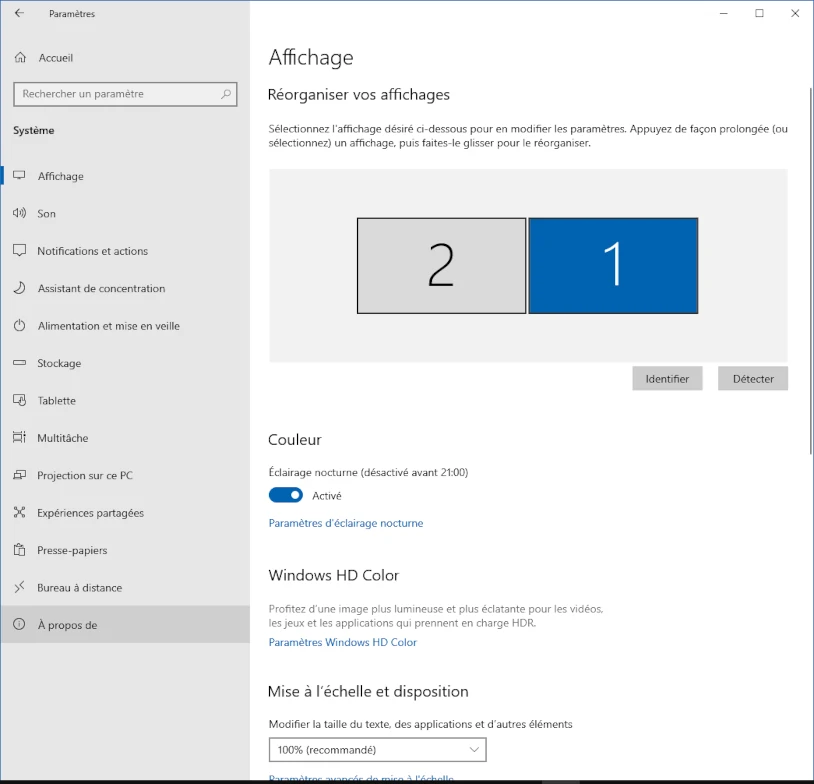Click the Projection sur ce PC icon
The height and width of the screenshot is (784, 814).
[21, 475]
